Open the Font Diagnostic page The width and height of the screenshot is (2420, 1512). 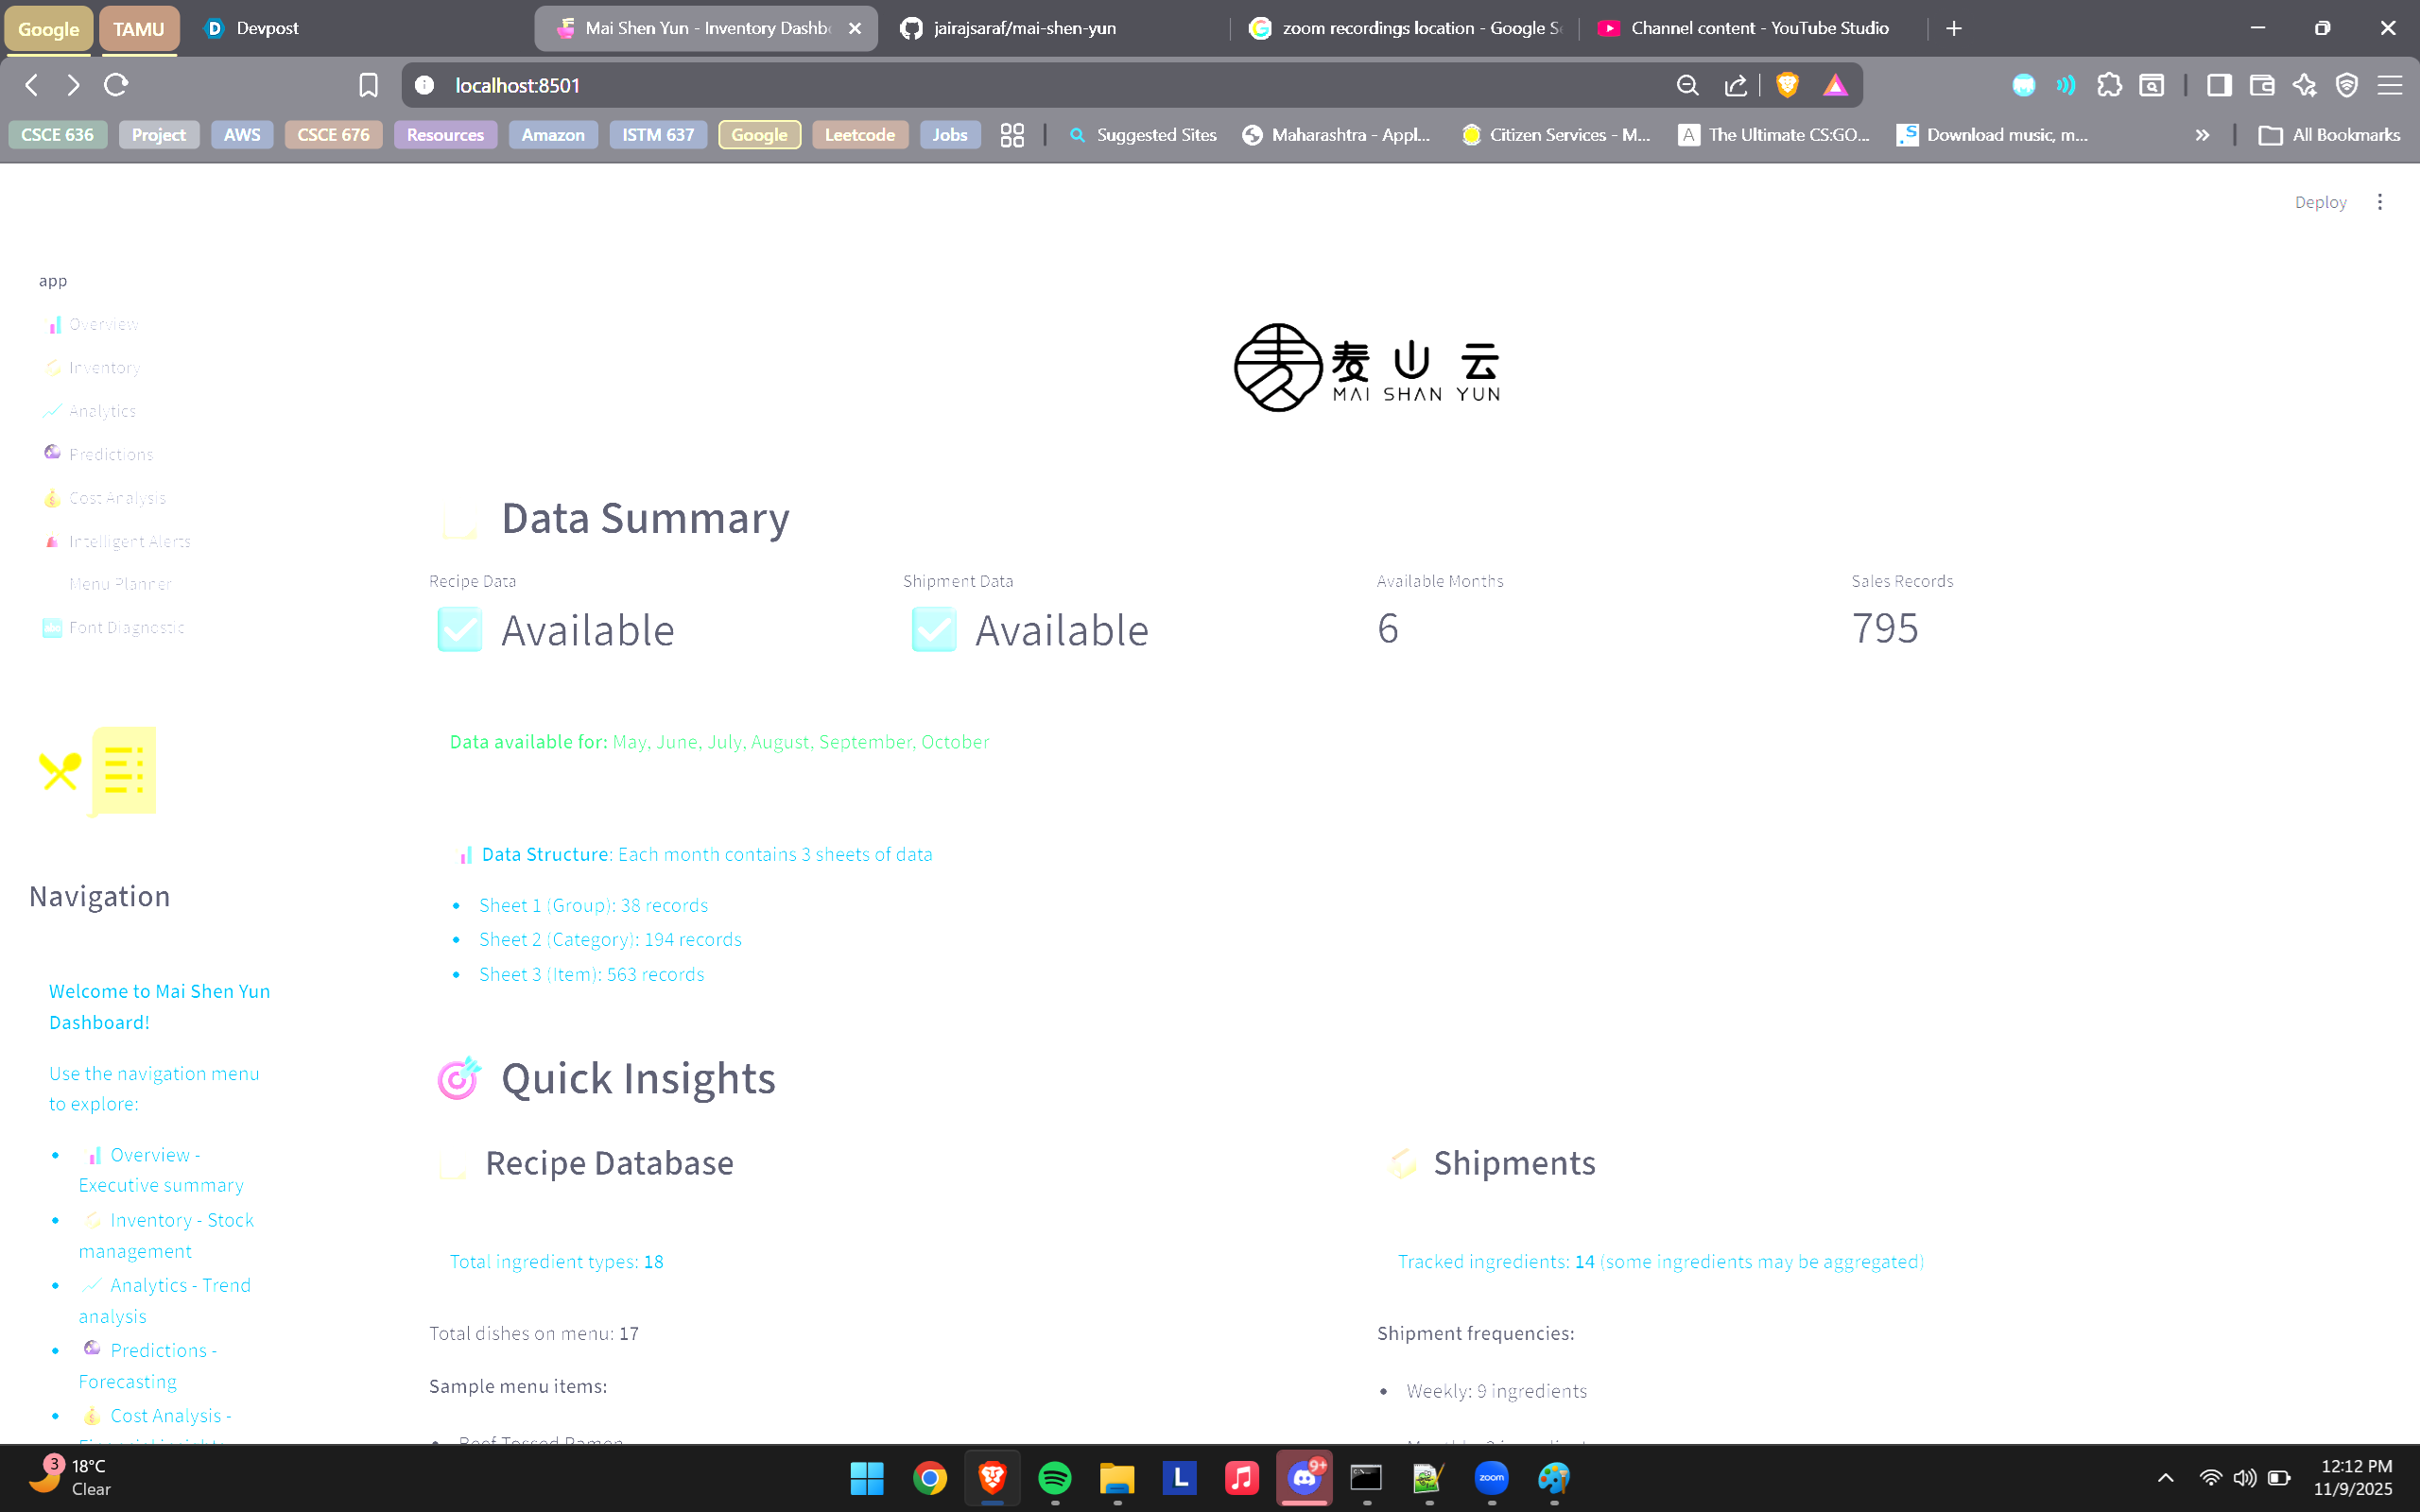pos(126,627)
